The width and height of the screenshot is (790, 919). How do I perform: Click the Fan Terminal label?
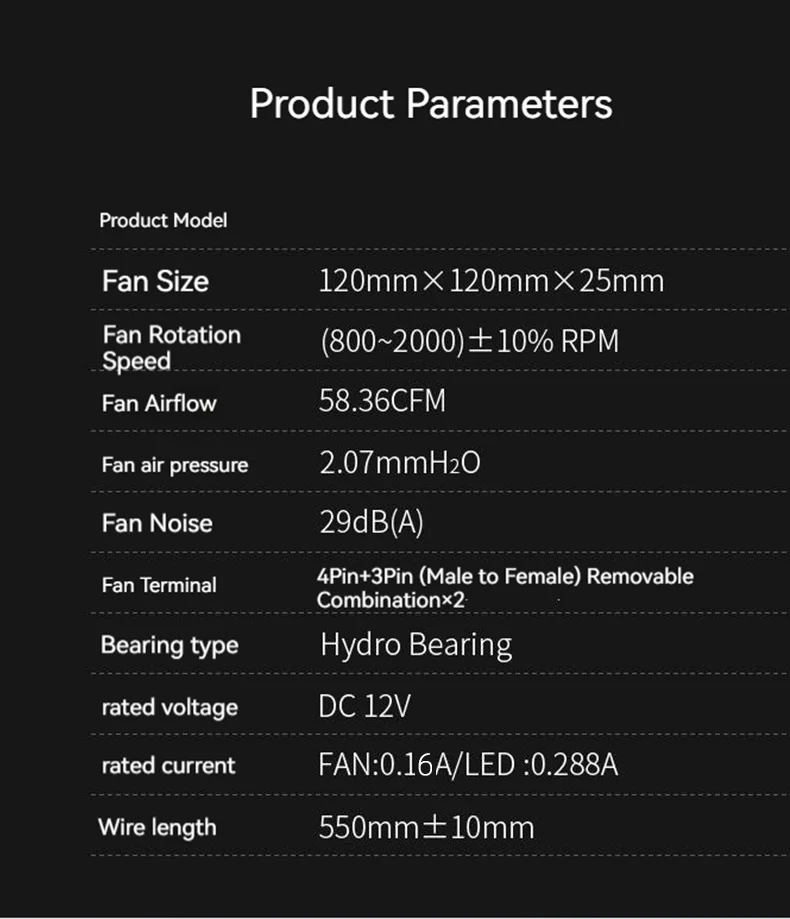(x=159, y=585)
